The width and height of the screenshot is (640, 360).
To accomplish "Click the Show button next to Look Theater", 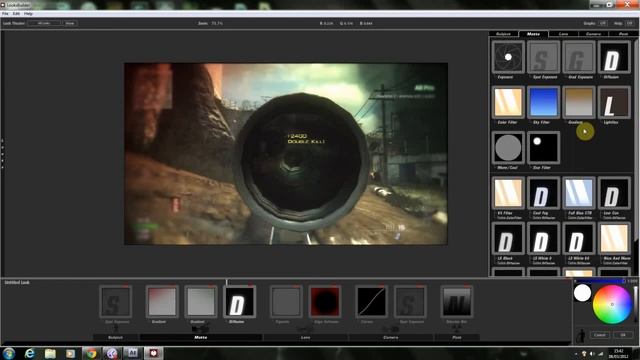I will 70,23.
